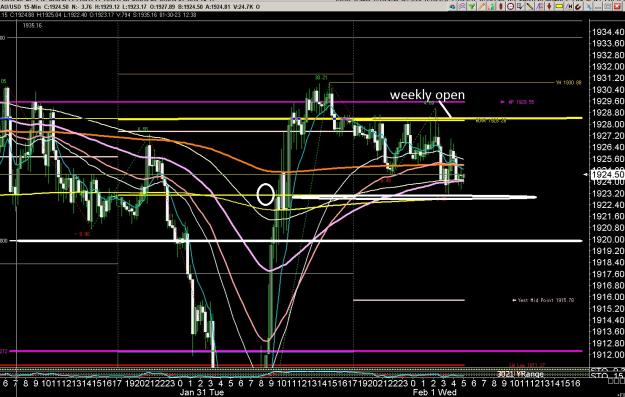Click the 1920.00 price axis label
The width and height of the screenshot is (625, 397).
[x=608, y=239]
